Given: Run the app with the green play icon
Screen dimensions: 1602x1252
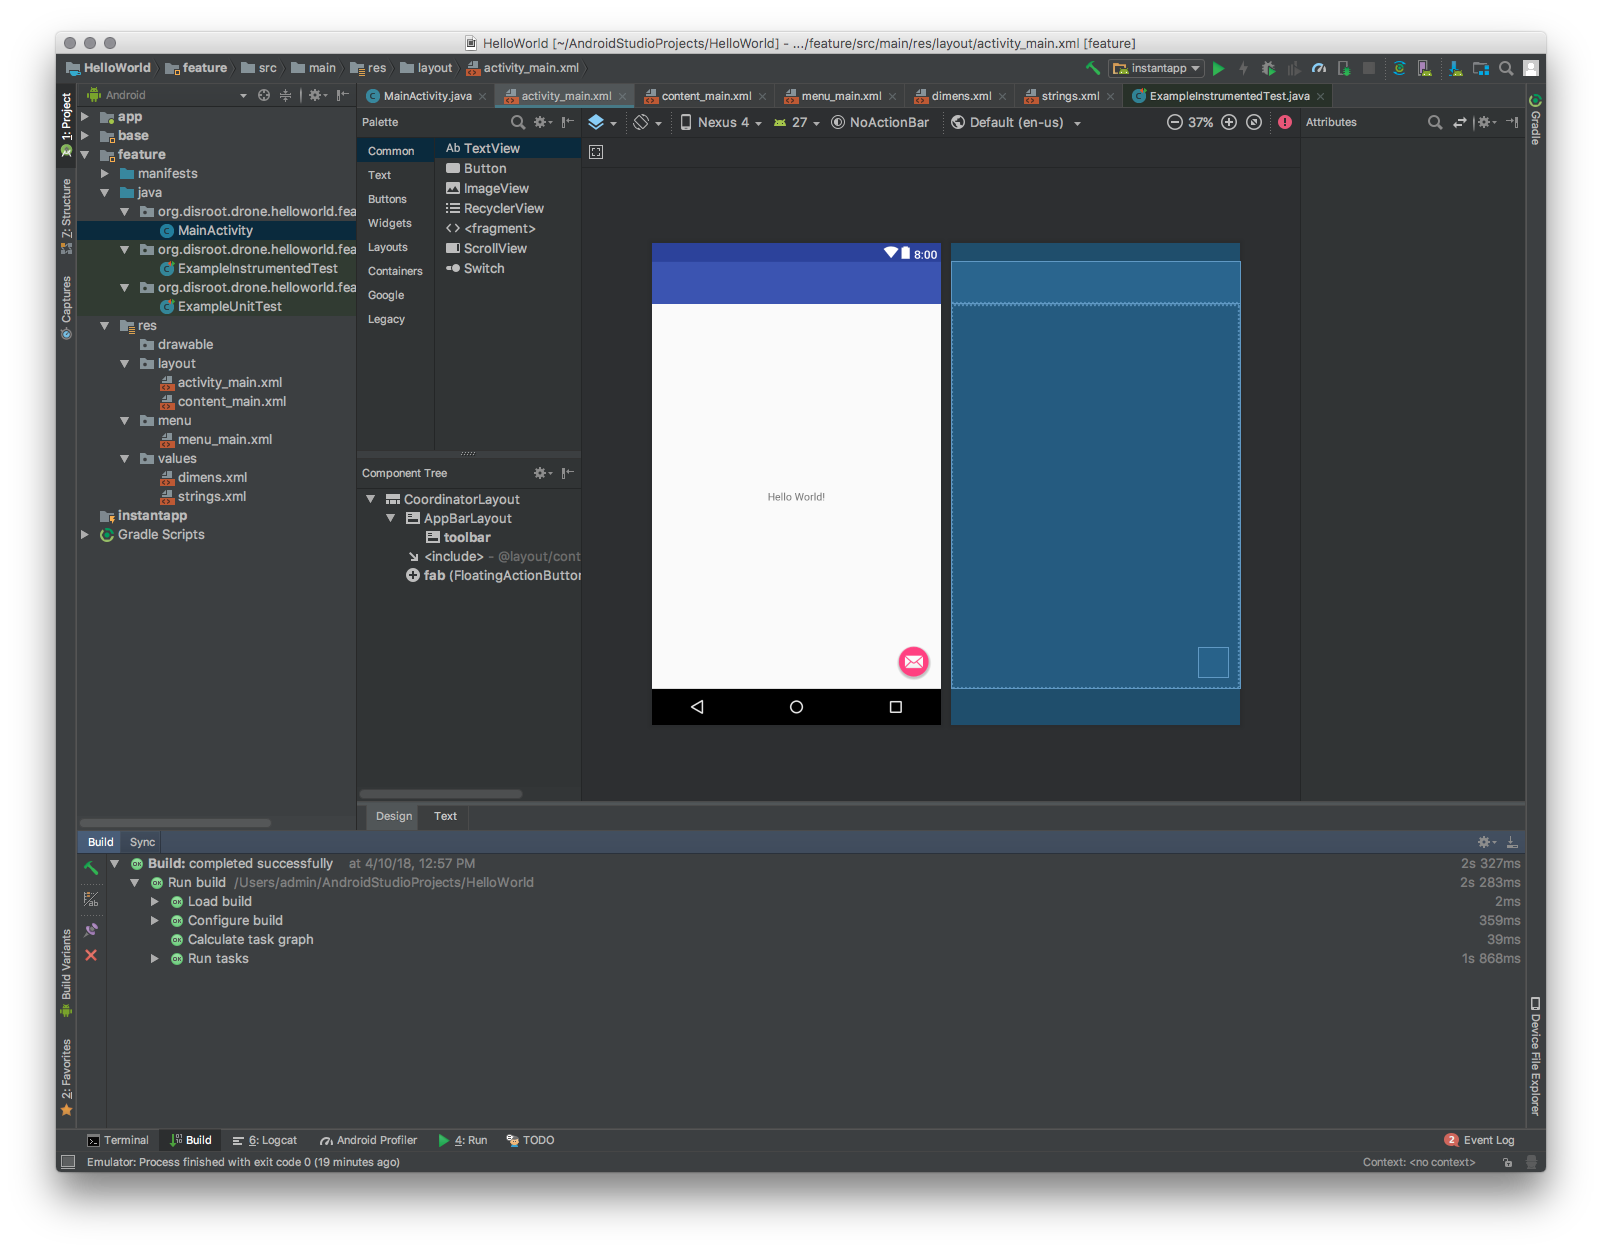Looking at the screenshot, I should coord(1218,69).
